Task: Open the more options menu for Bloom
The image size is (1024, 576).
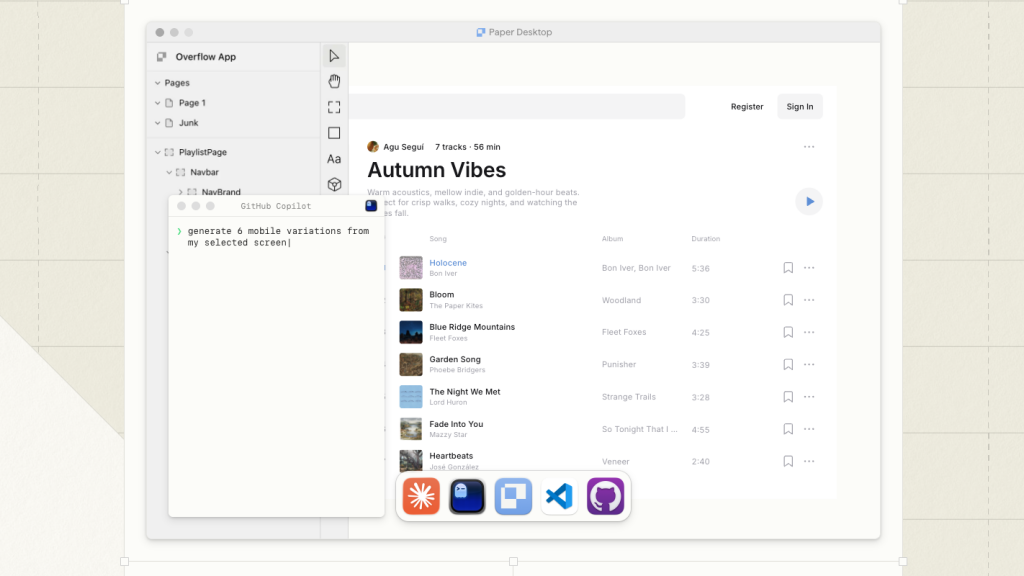Action: 809,300
